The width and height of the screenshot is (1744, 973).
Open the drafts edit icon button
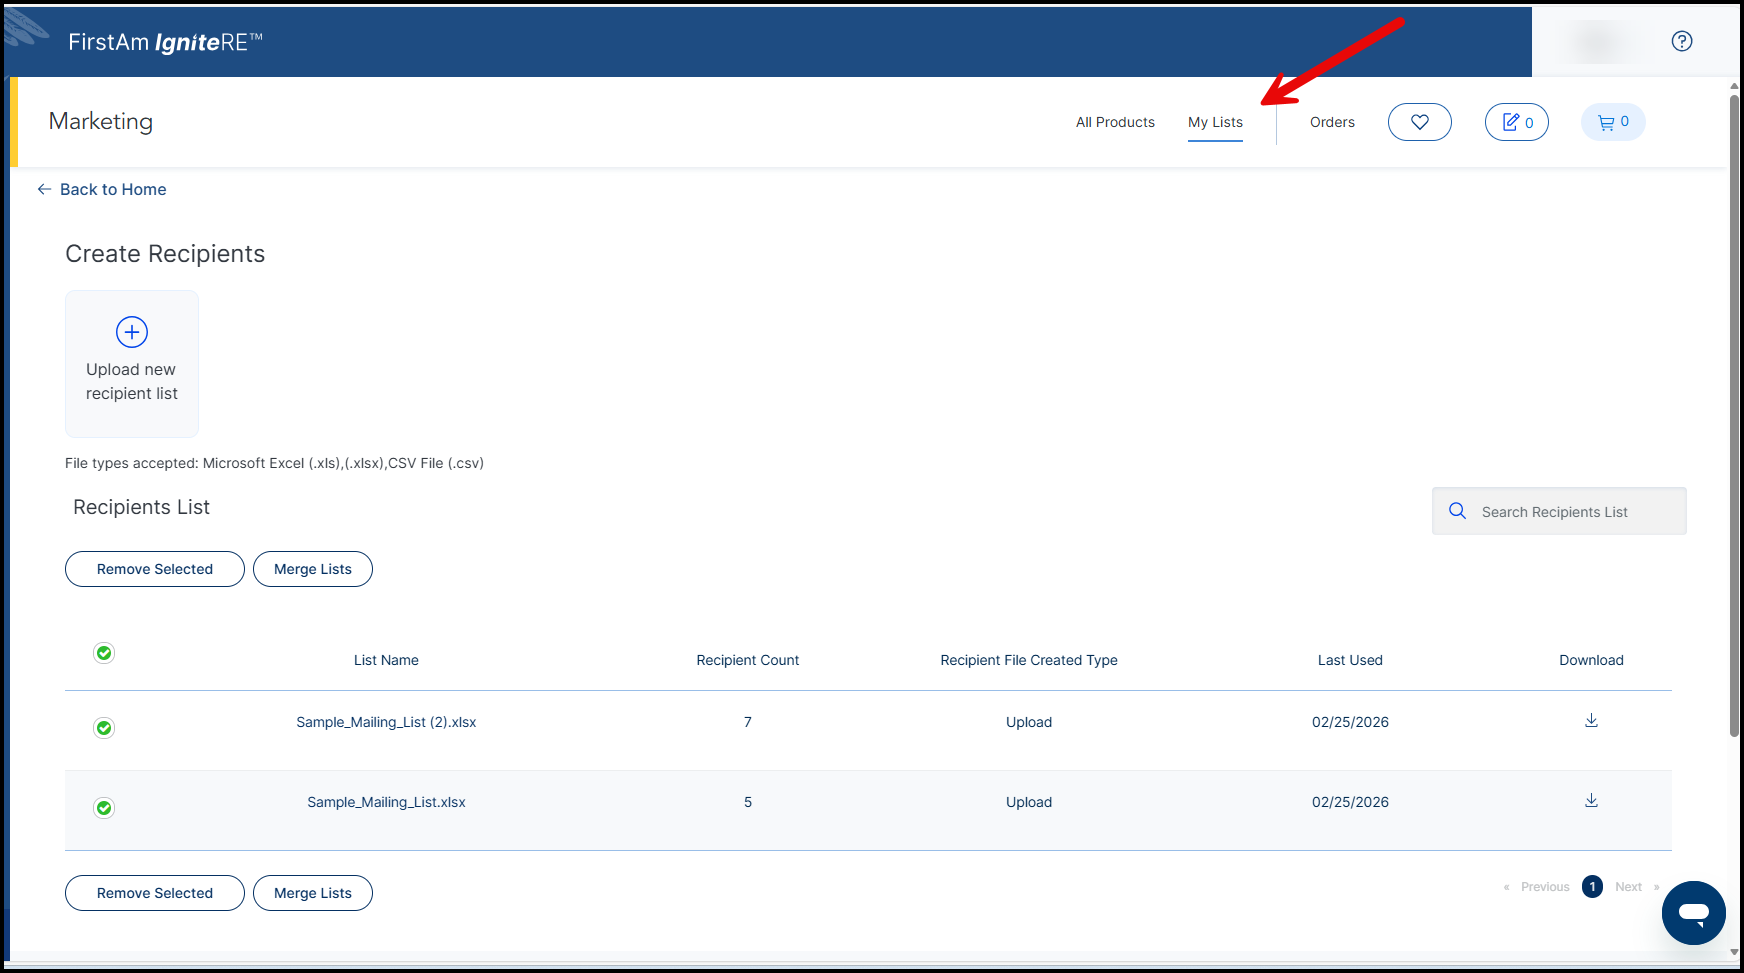[x=1516, y=122]
